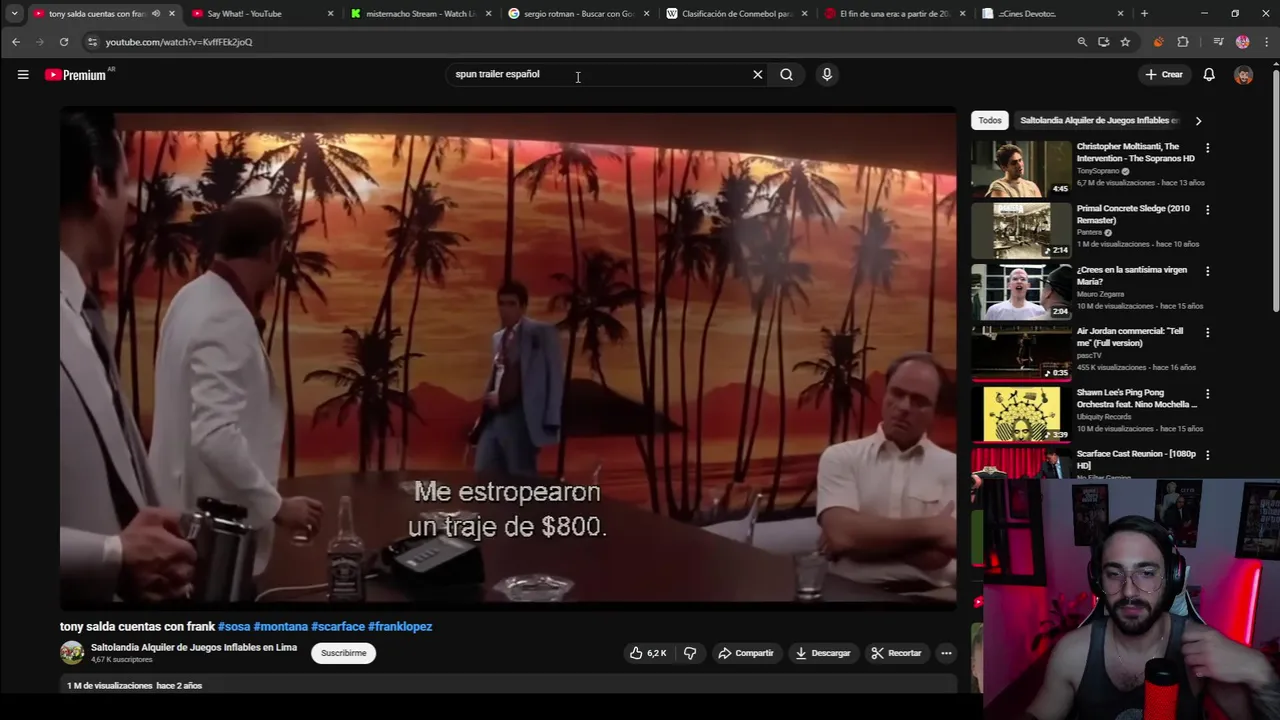Image resolution: width=1280 pixels, height=720 pixels.
Task: Open the Air Jordan commercial video title
Action: 1130,337
